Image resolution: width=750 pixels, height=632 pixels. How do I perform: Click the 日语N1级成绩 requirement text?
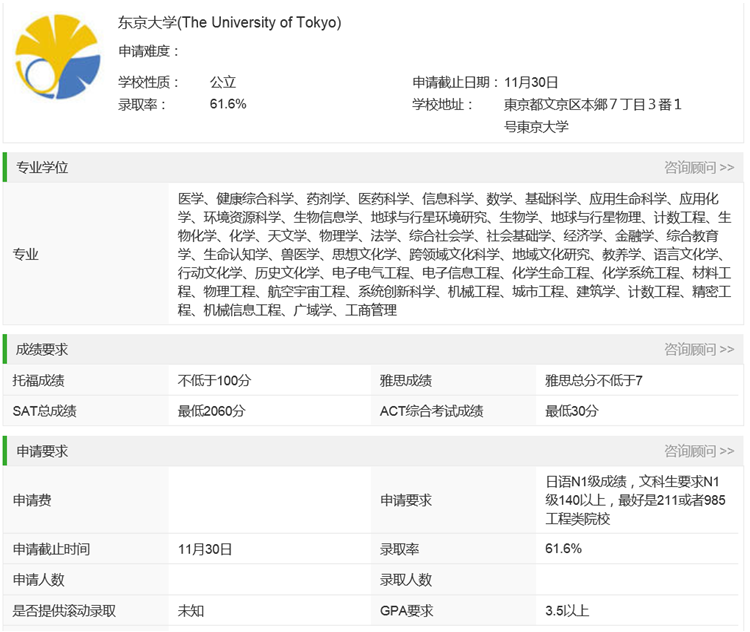[635, 500]
